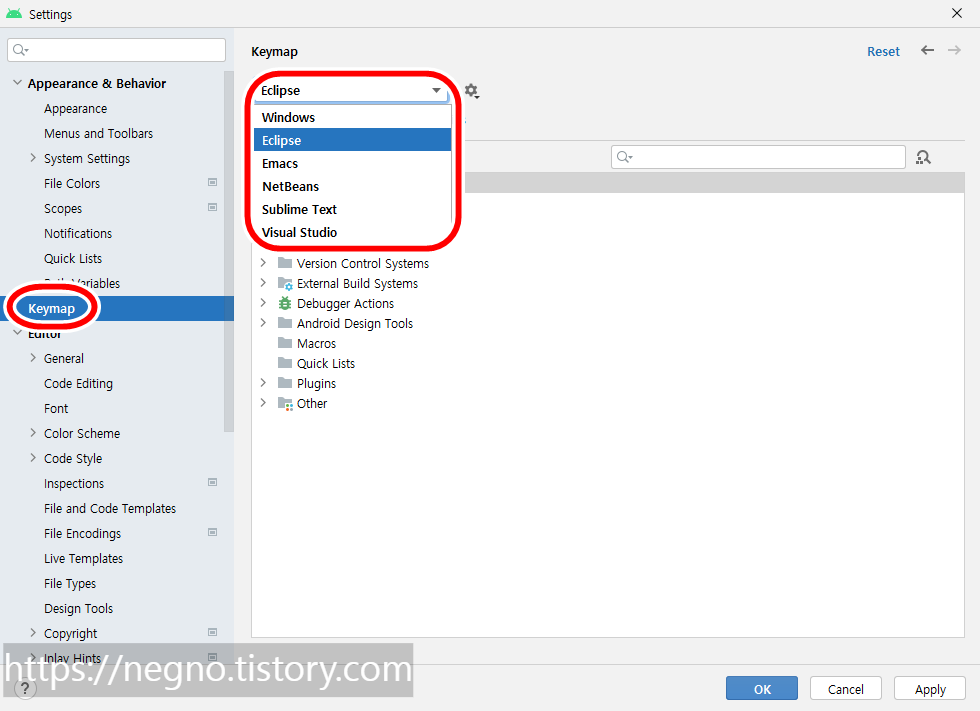Open Appearance settings page

coord(76,109)
